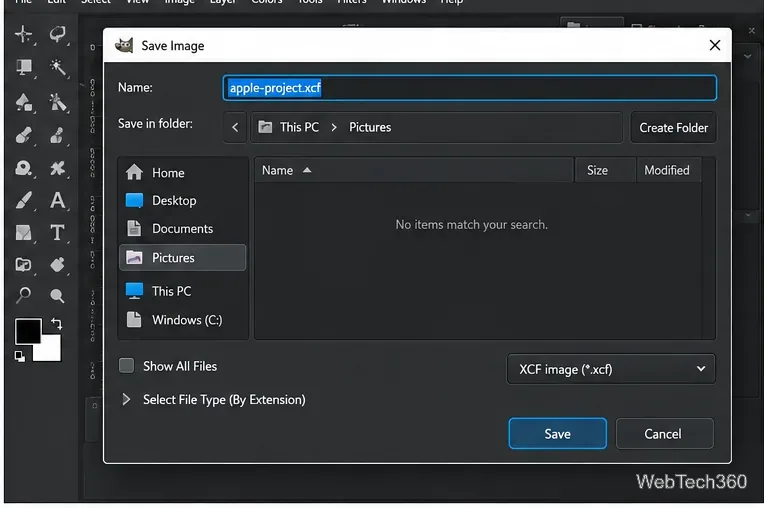Screen dimensions: 764x508
Task: Jump to This PC in breadcrumb path
Action: (x=299, y=127)
